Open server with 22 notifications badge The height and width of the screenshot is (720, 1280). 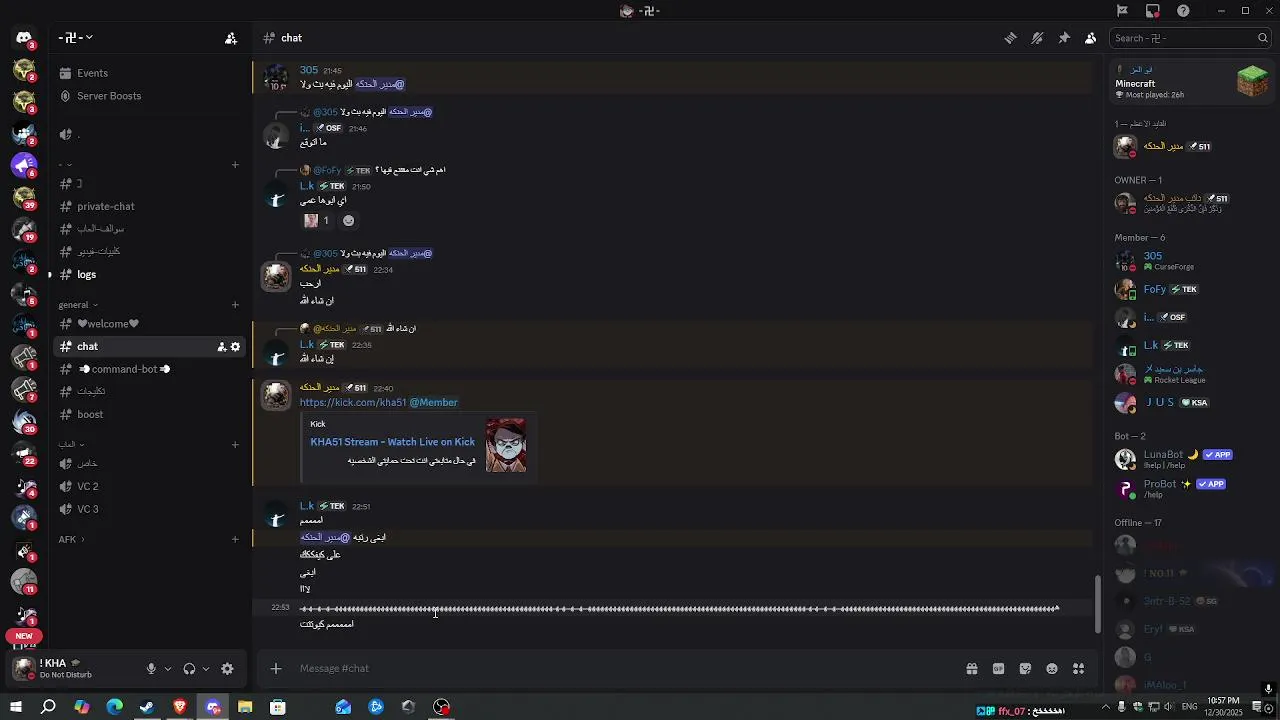point(24,452)
